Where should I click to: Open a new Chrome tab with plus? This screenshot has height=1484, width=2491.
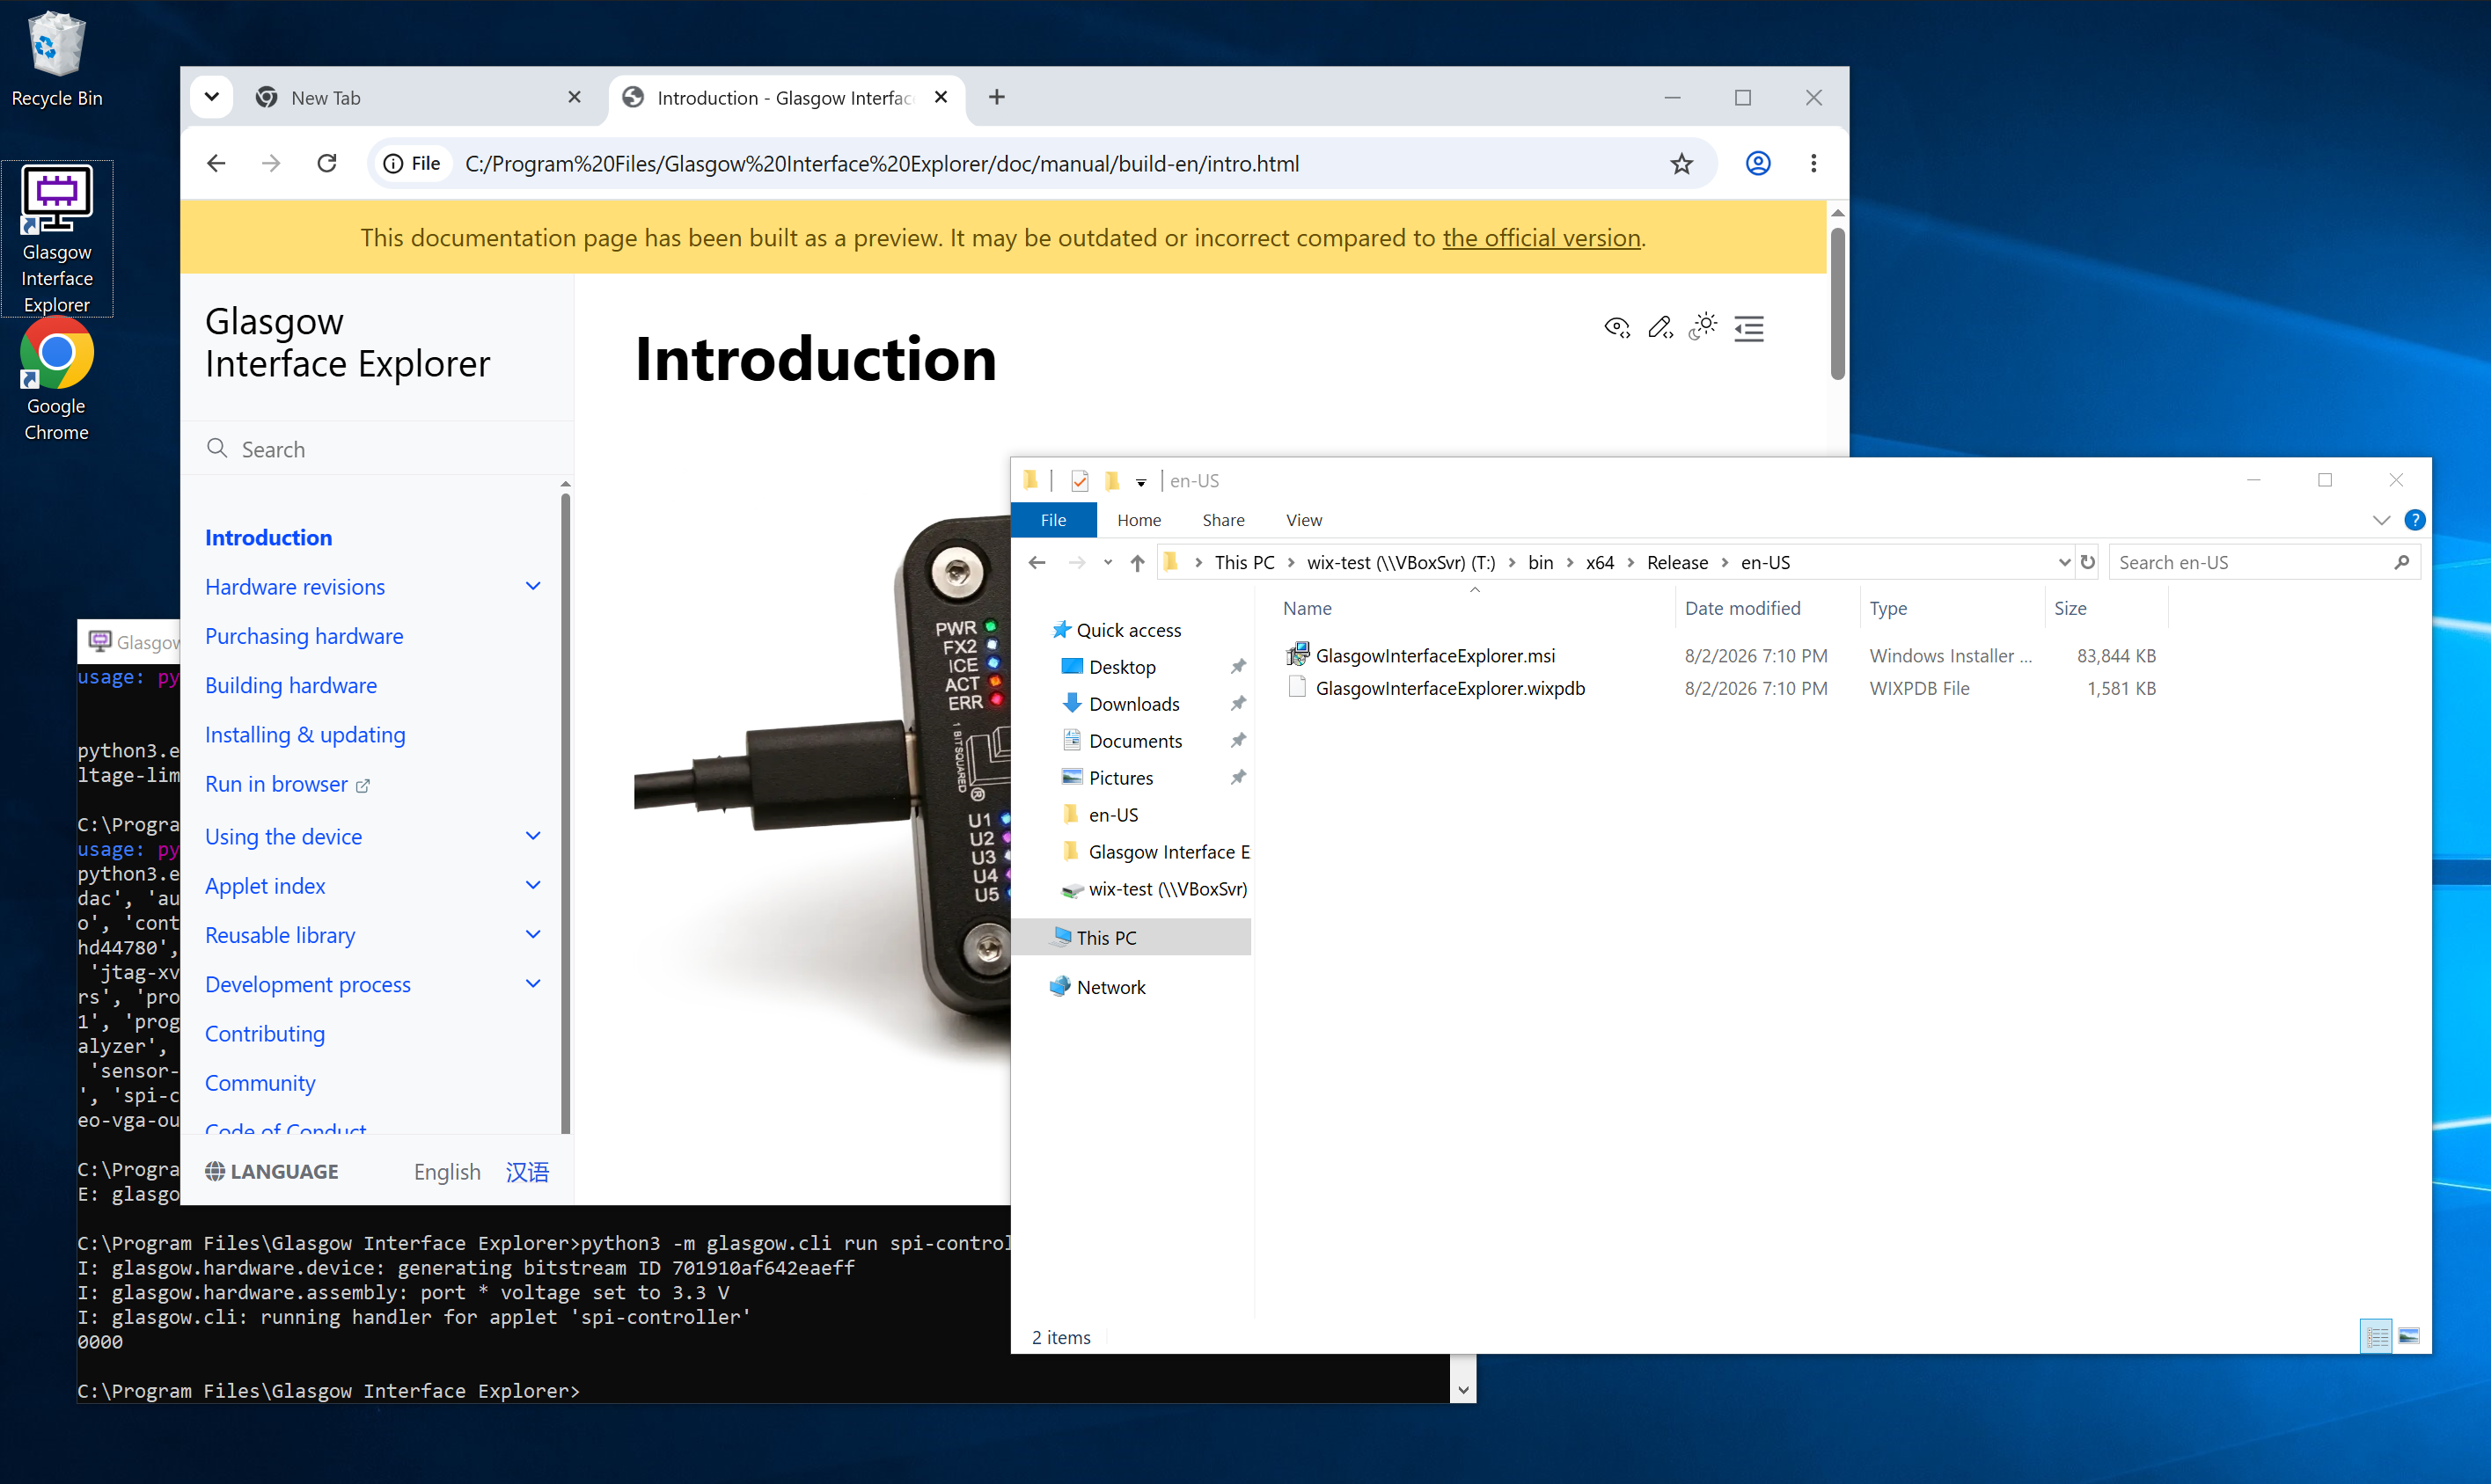coord(997,97)
